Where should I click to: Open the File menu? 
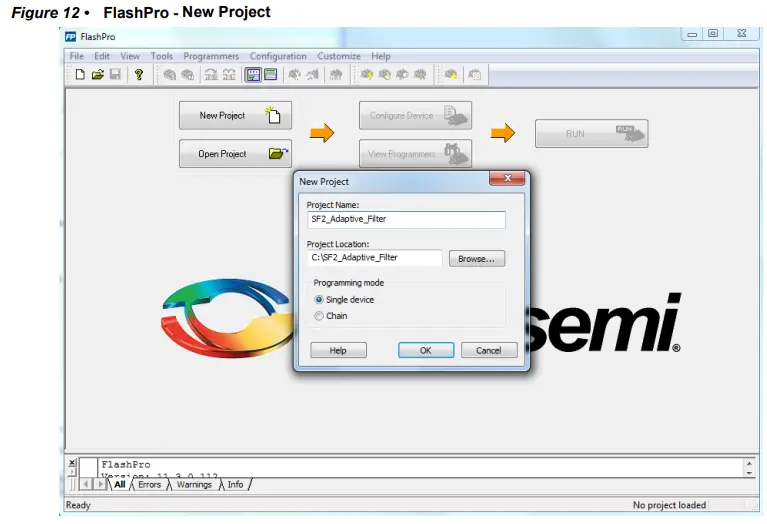point(76,56)
